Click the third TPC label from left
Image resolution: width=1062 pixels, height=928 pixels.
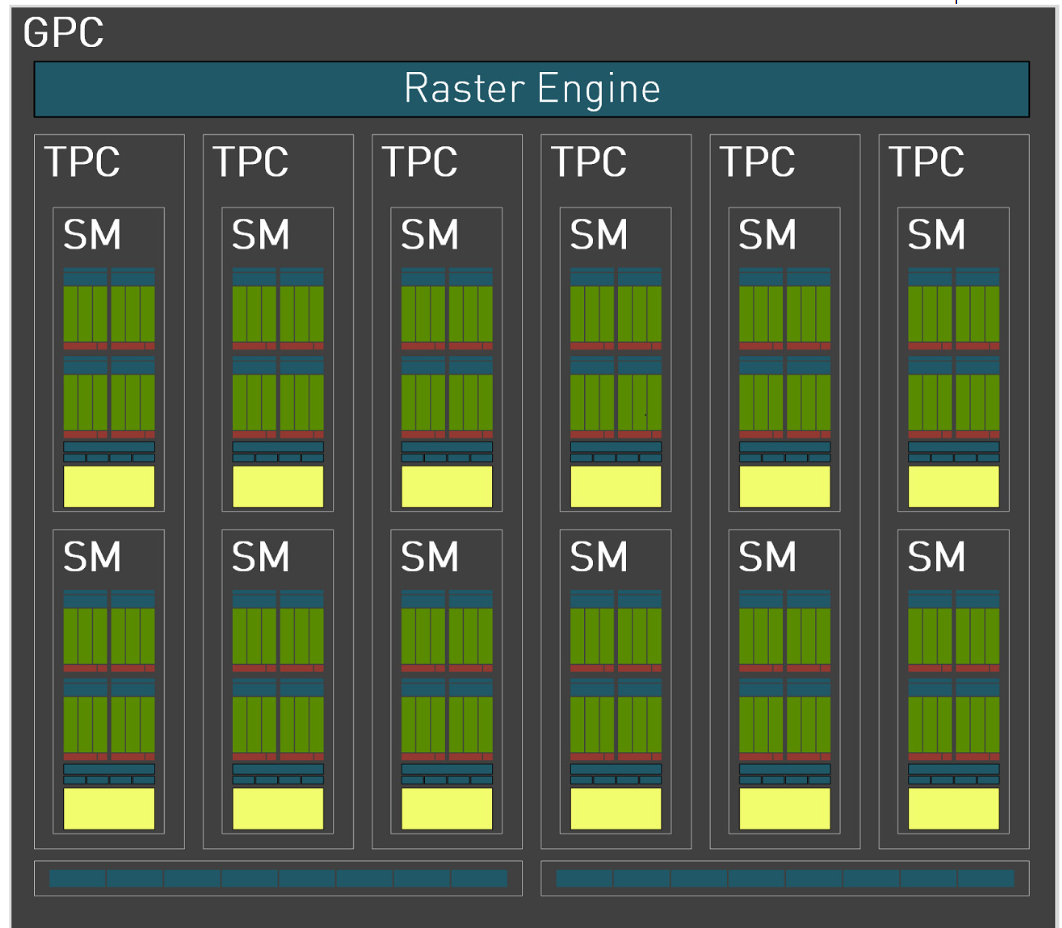click(x=420, y=161)
